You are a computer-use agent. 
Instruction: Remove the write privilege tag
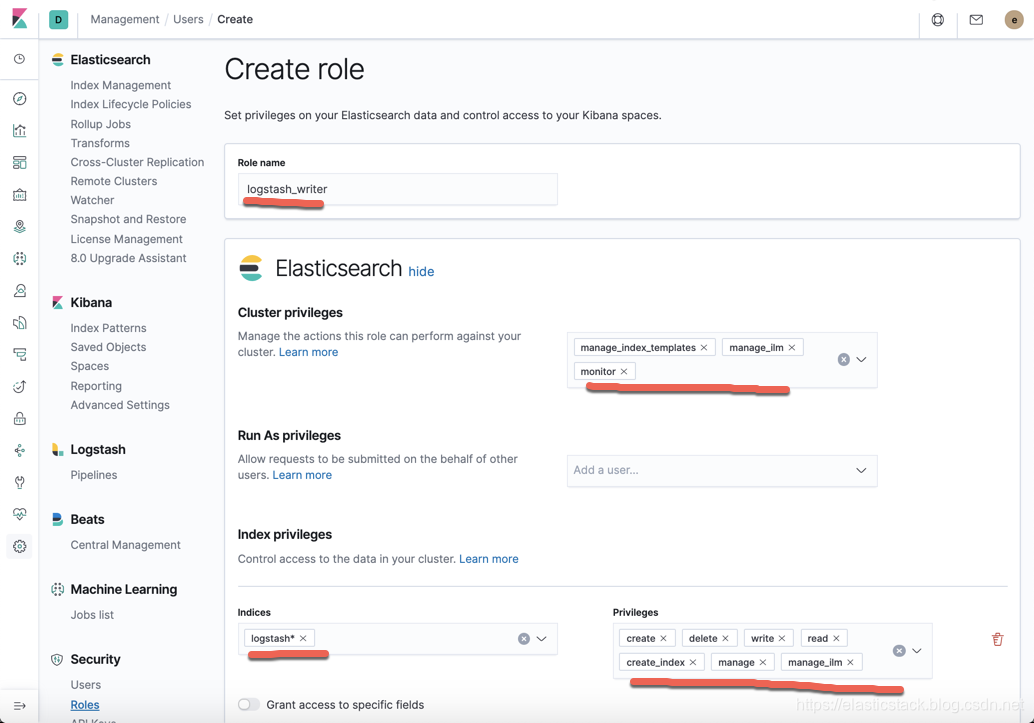point(782,638)
